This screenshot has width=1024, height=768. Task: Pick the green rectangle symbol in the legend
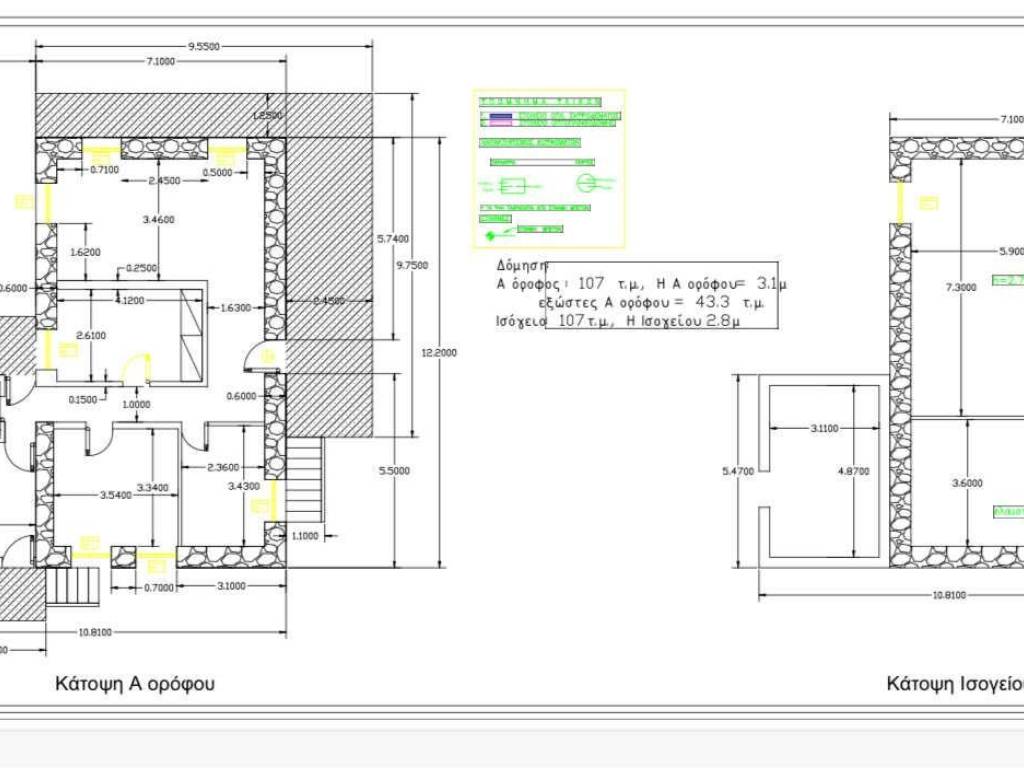pyautogui.click(x=512, y=186)
